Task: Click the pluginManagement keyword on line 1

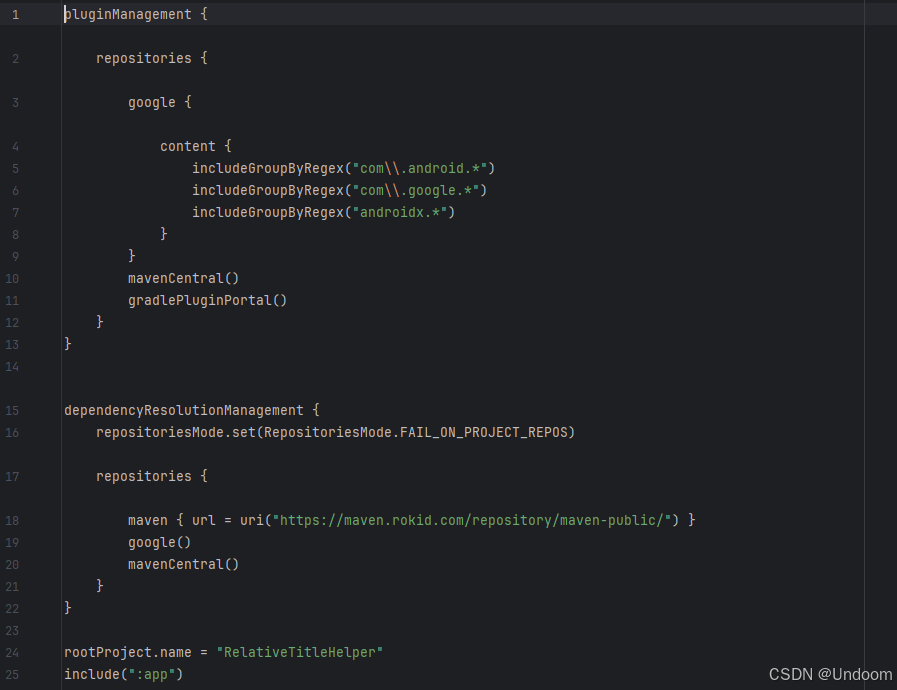Action: tap(128, 14)
